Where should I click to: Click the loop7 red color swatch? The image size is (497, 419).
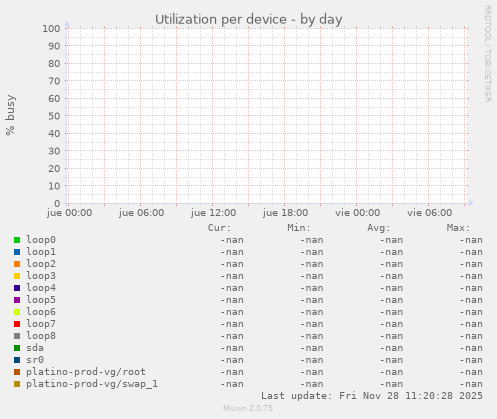[x=17, y=324]
